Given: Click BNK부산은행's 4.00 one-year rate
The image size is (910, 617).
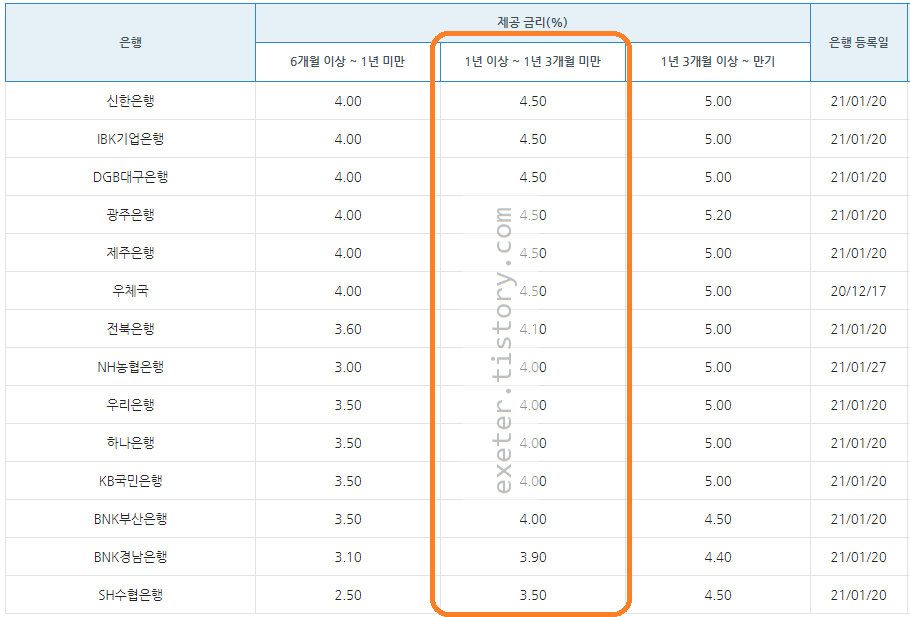Looking at the screenshot, I should pyautogui.click(x=533, y=519).
